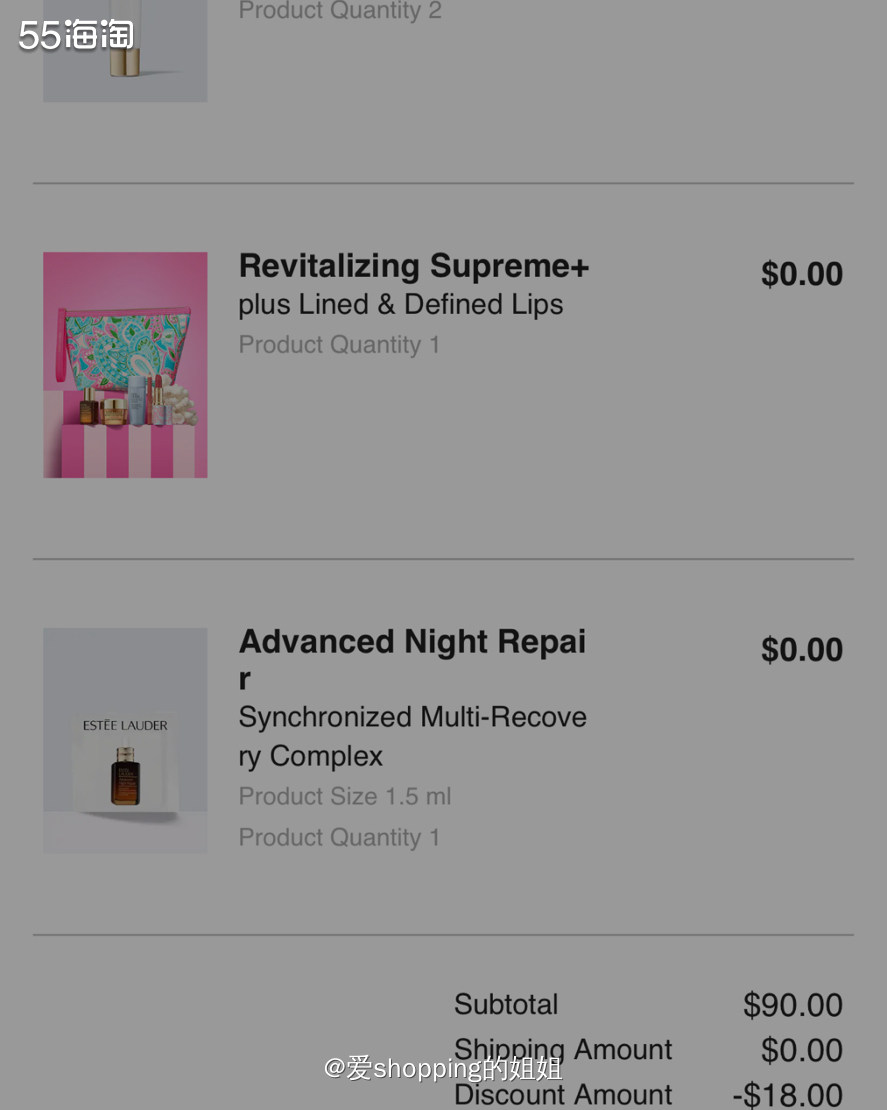Click the $0.00 price for Revitalizing Supreme+
The width and height of the screenshot is (887, 1110).
tap(801, 274)
